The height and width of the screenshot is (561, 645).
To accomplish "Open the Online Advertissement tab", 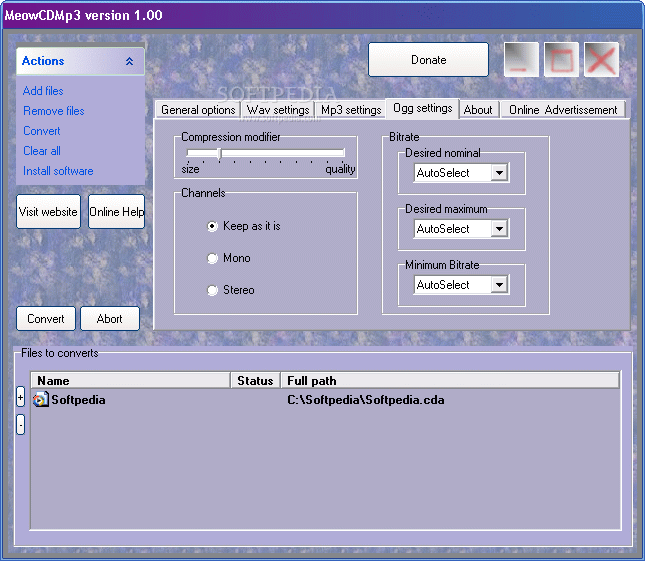I will click(563, 110).
